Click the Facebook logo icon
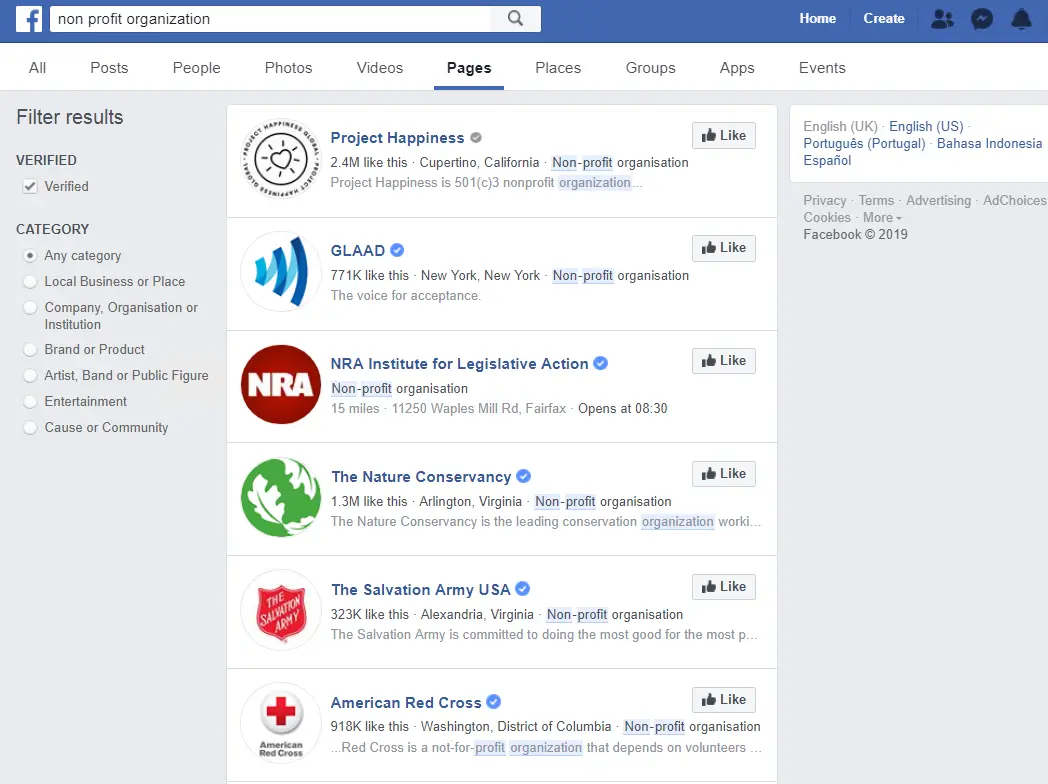 28,18
